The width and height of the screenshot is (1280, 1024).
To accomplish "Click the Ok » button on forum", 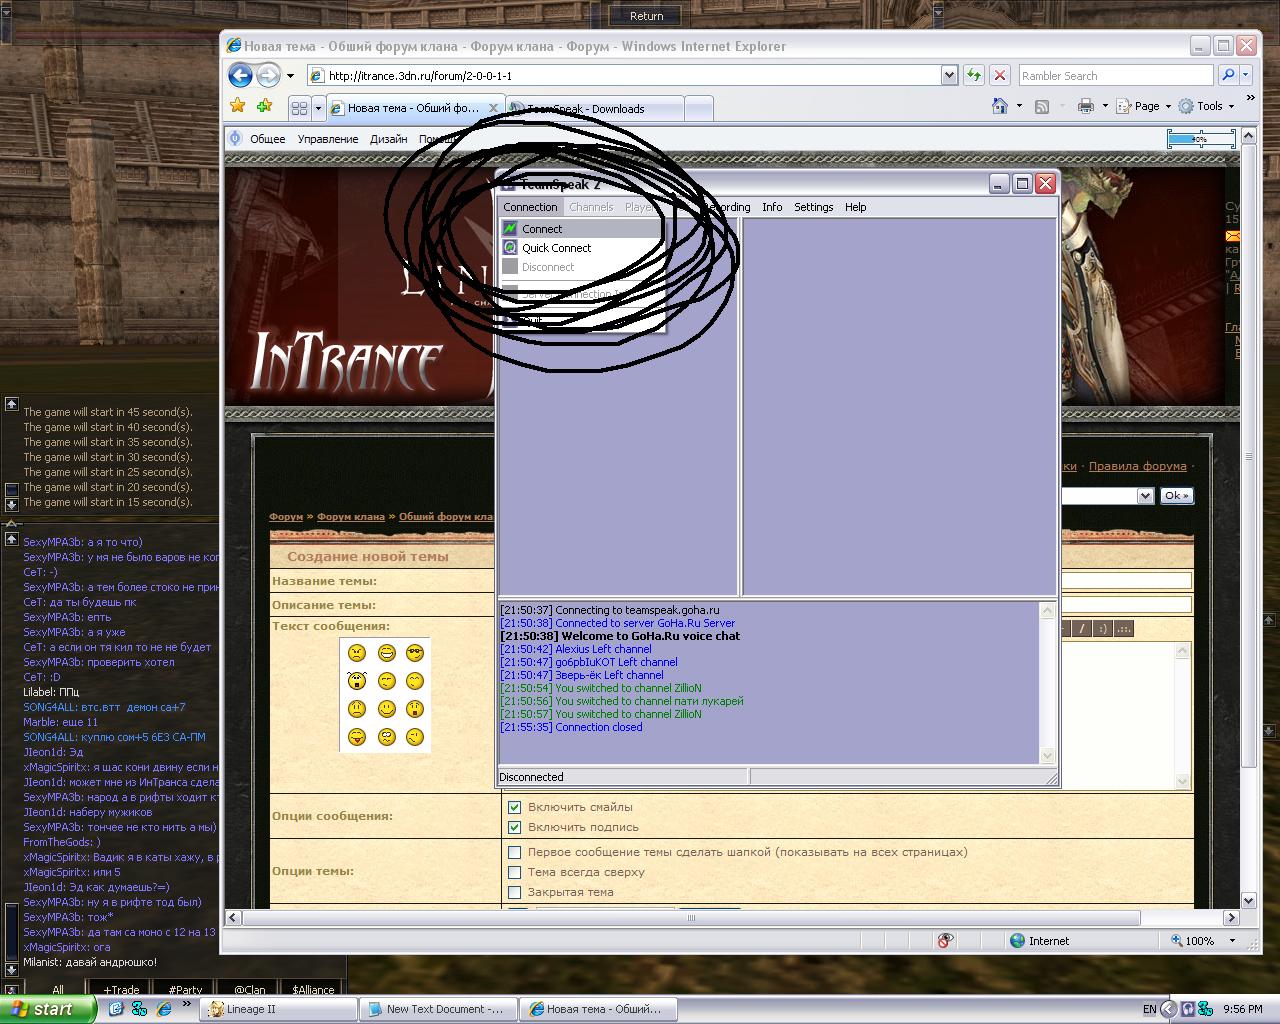I will pyautogui.click(x=1176, y=495).
